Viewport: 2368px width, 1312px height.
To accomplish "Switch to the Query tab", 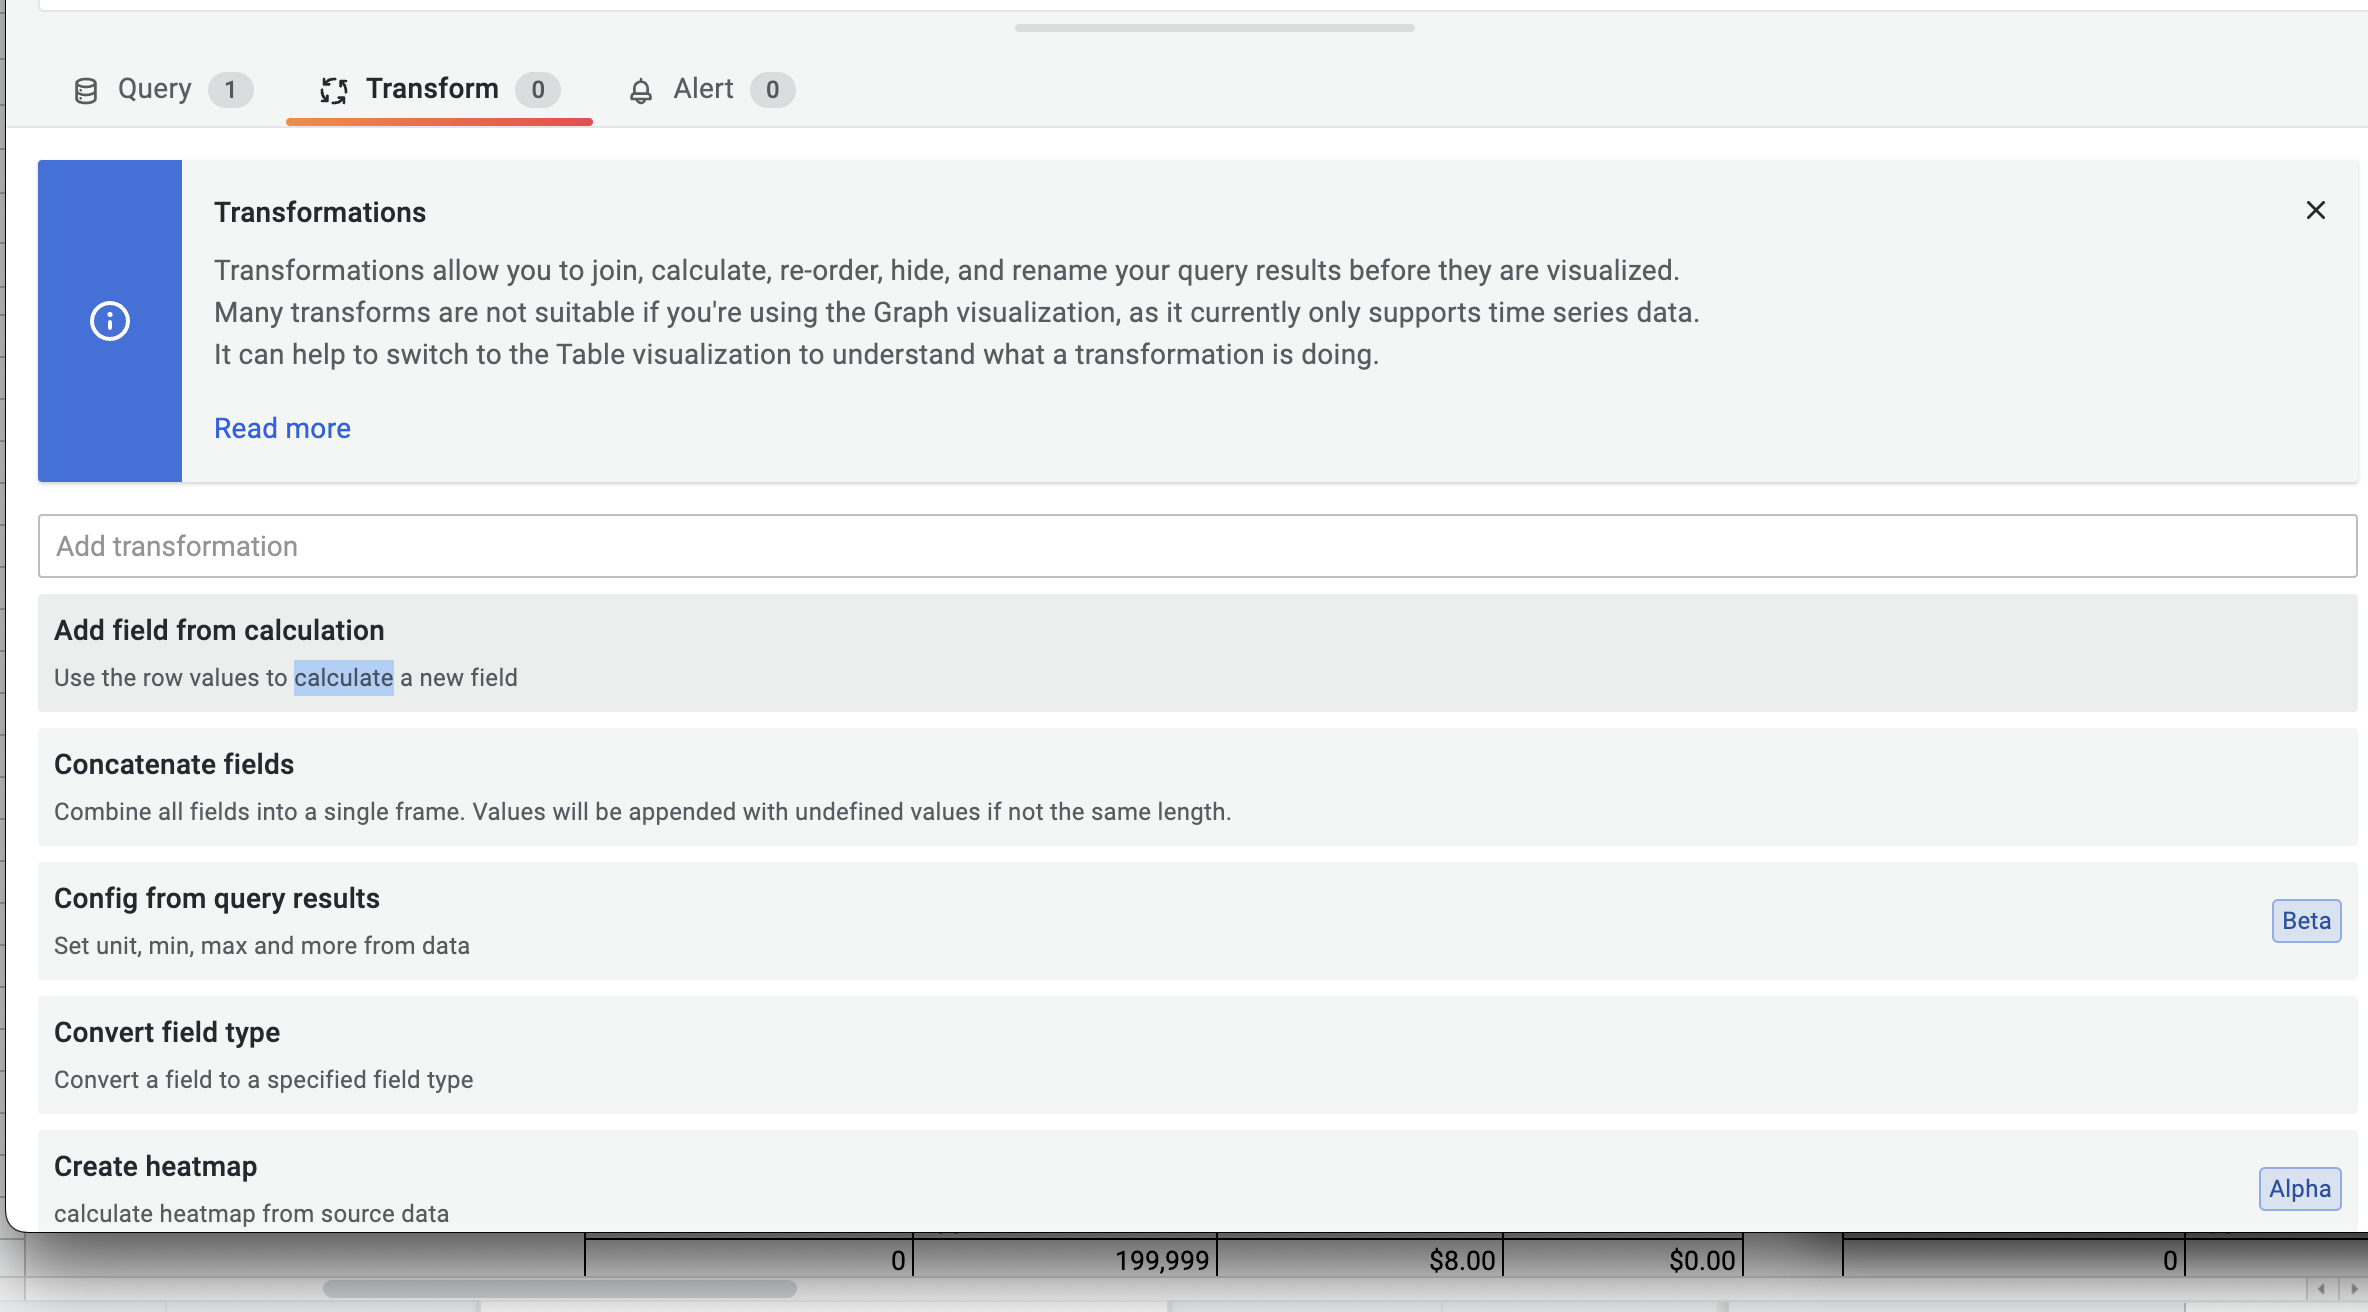I will tap(155, 89).
